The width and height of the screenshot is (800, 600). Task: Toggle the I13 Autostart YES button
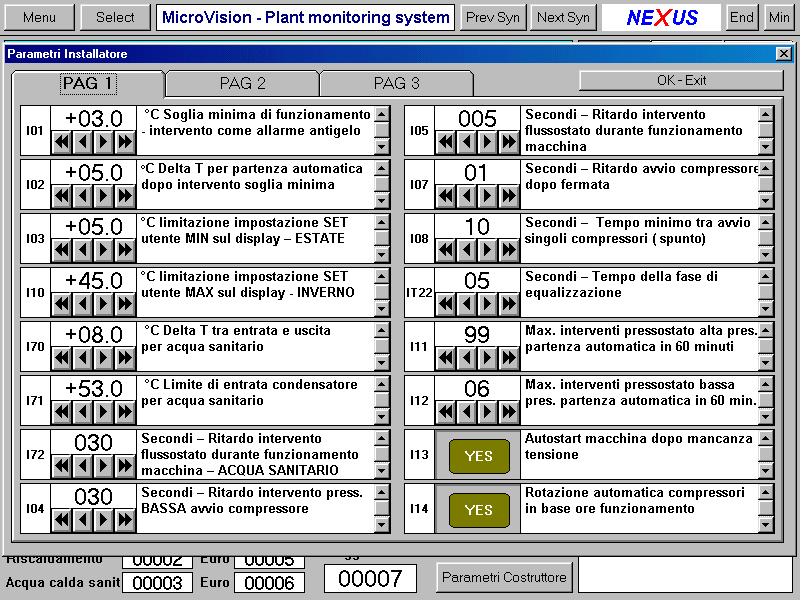coord(479,456)
